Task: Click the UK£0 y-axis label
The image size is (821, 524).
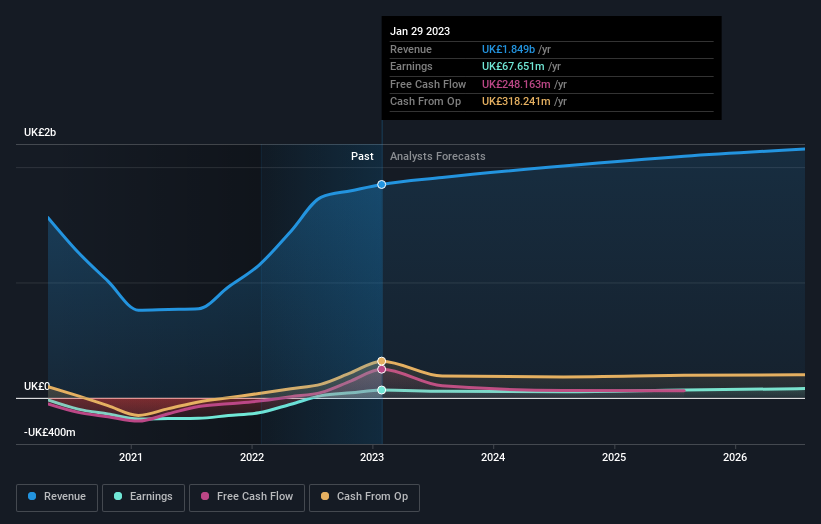Action: click(x=37, y=386)
